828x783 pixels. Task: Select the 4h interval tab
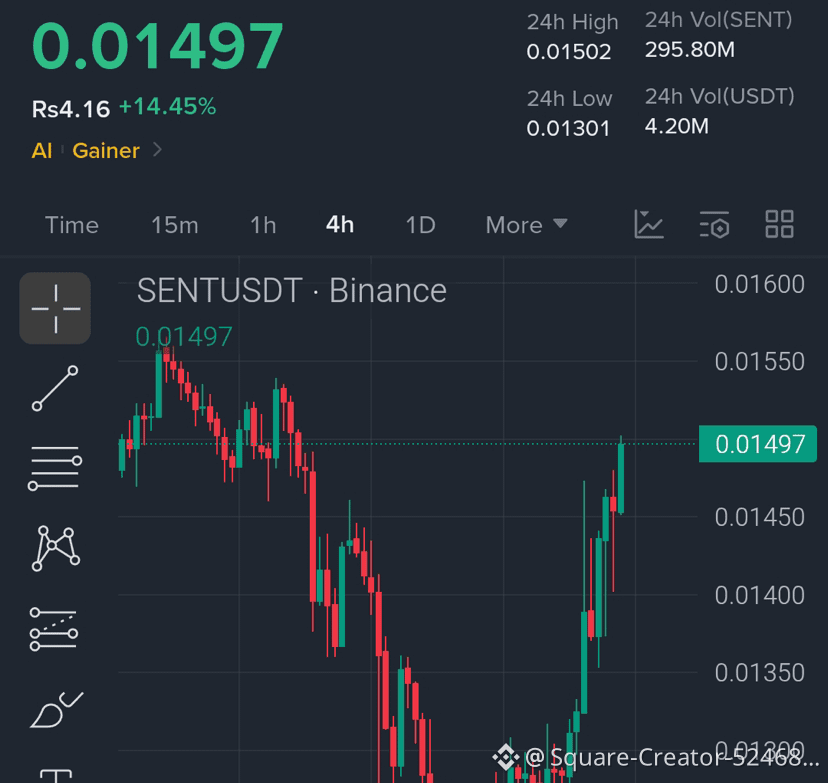[x=340, y=225]
